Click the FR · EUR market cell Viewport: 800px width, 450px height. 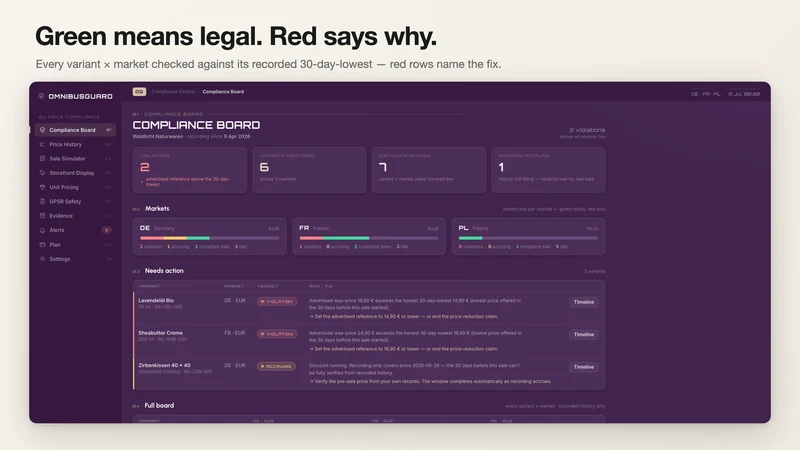pos(235,333)
